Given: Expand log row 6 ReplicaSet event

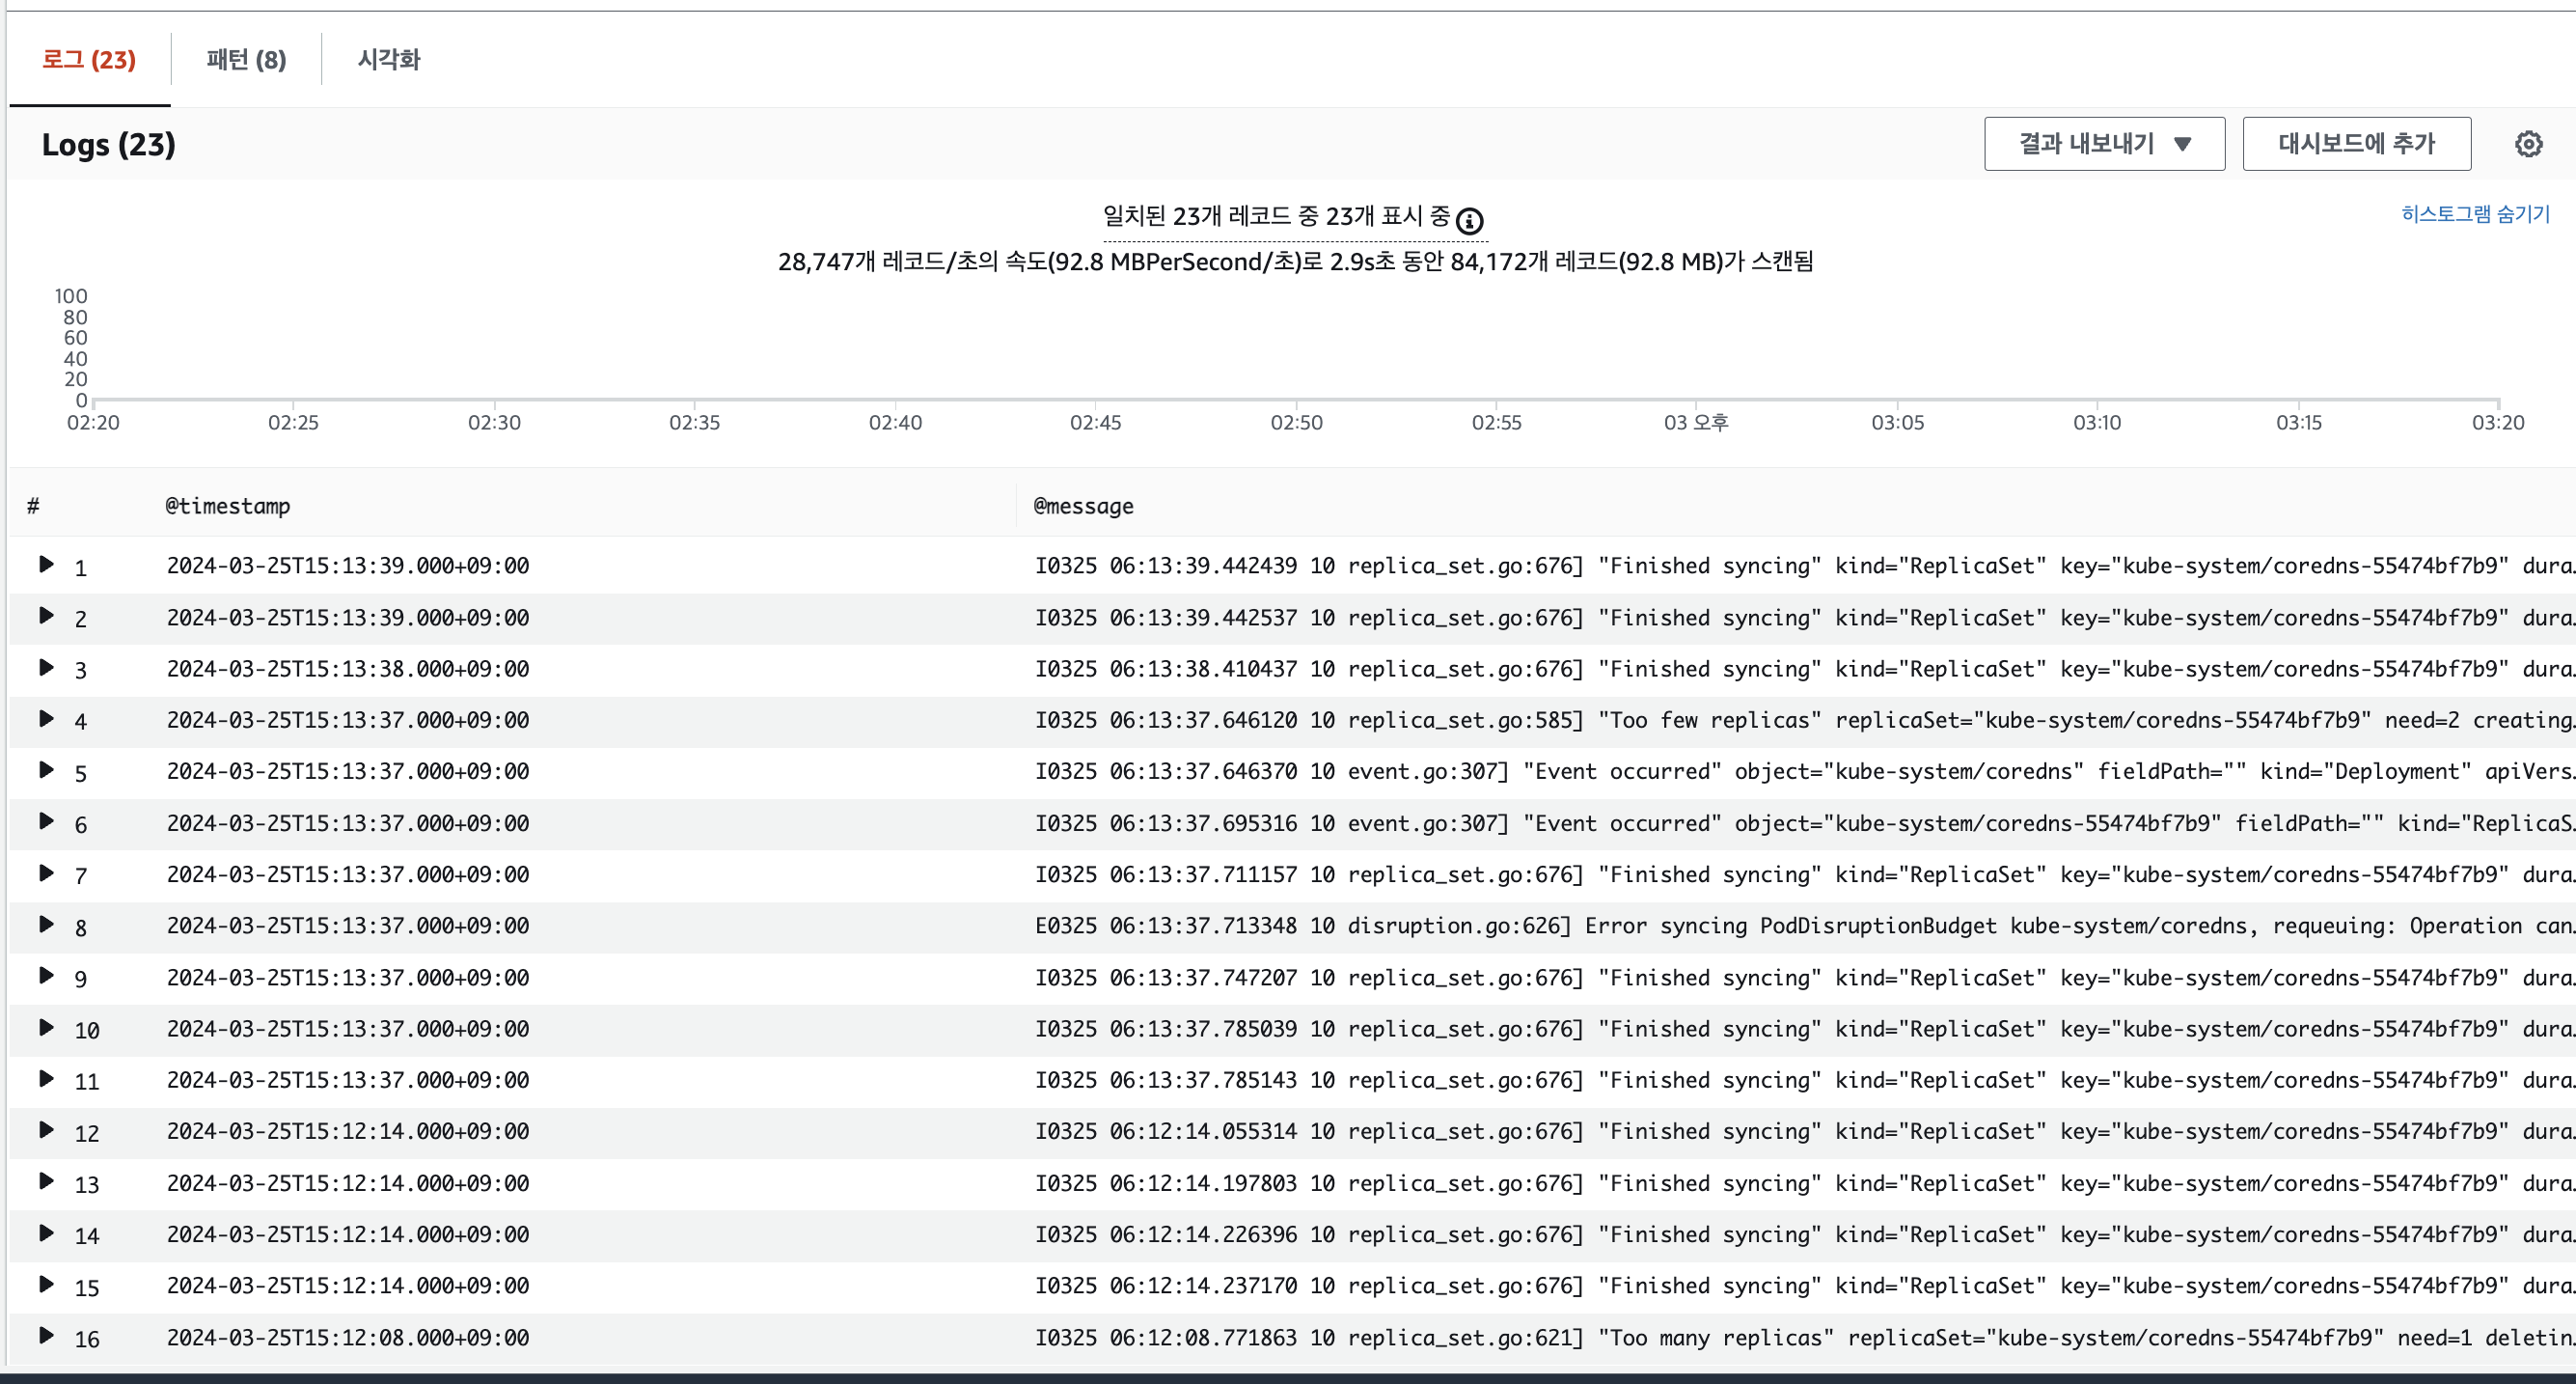Looking at the screenshot, I should (x=46, y=822).
